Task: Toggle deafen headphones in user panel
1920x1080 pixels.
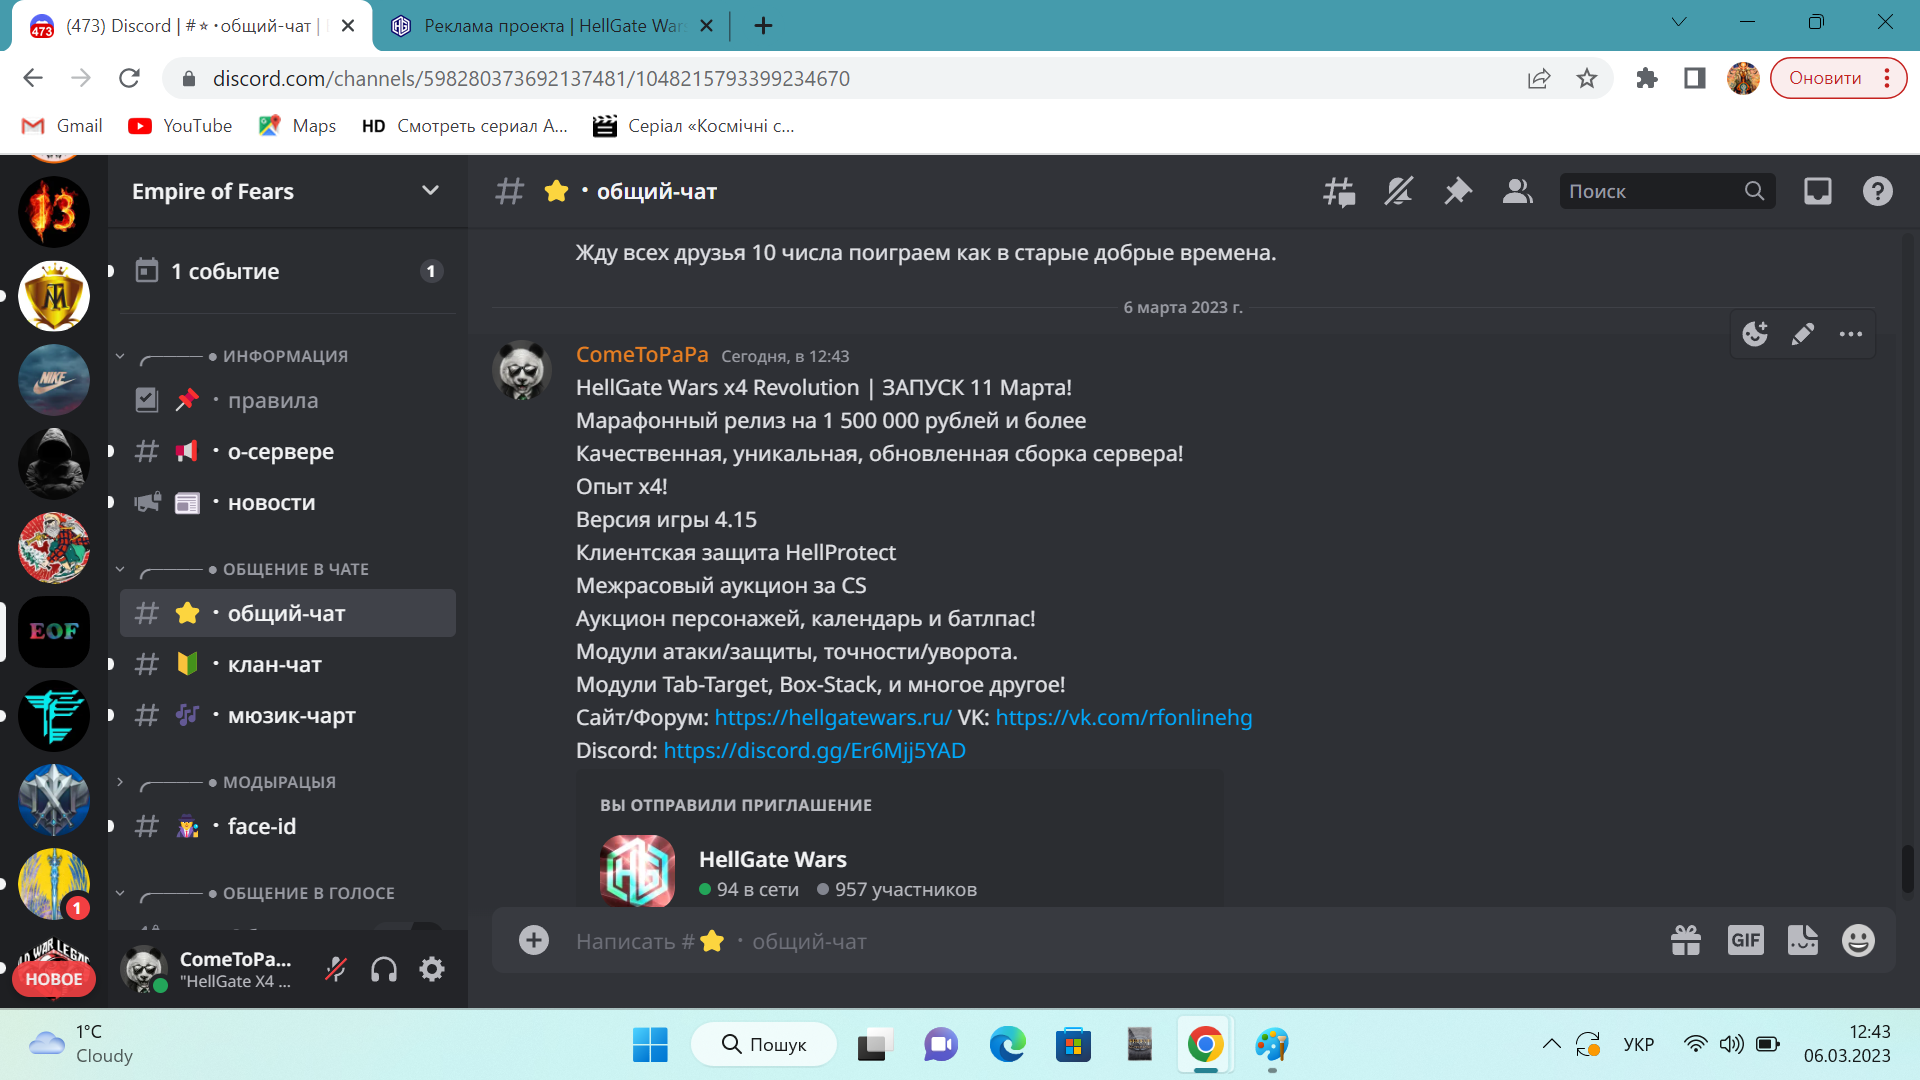Action: click(x=384, y=969)
